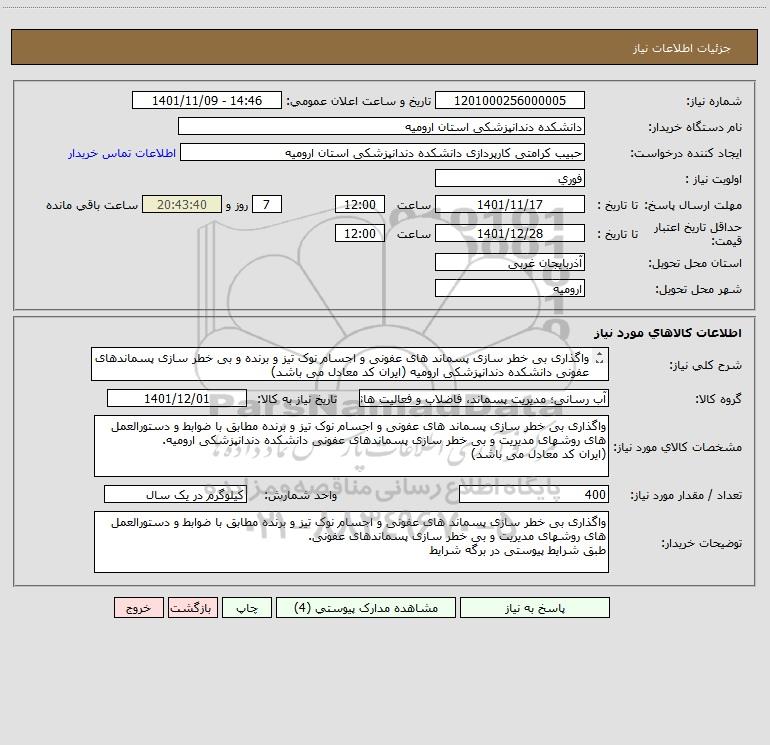
Task: Click the تعداد / مقدار مورد نیاز label
Action: coord(686,496)
